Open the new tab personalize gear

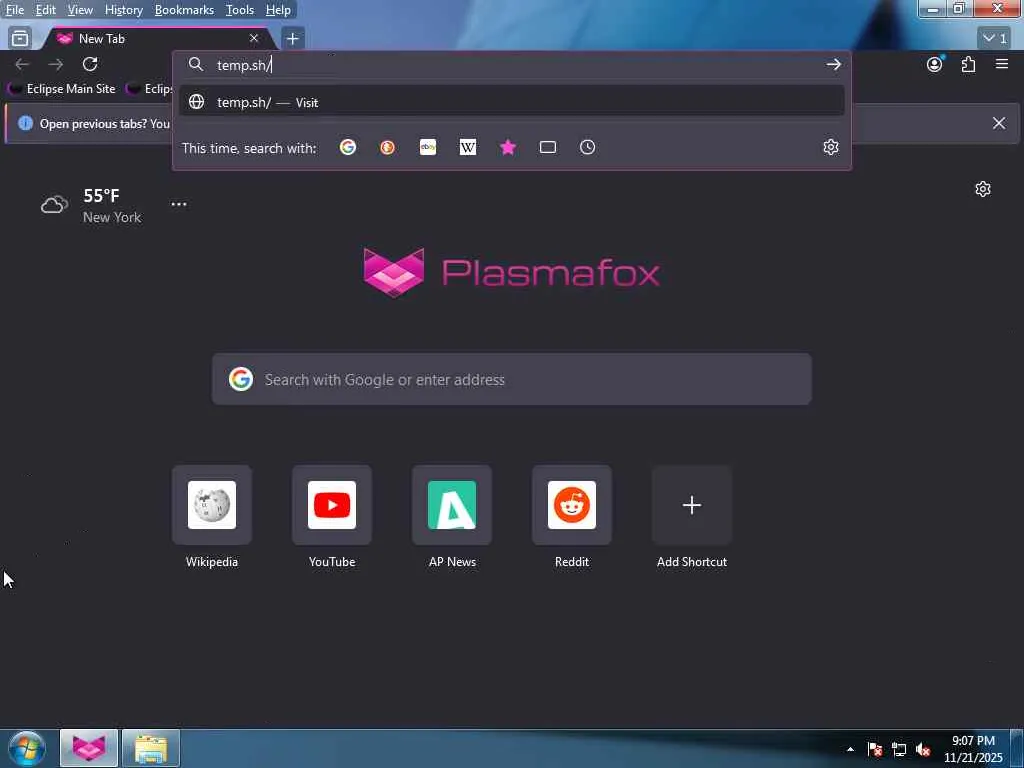(x=983, y=189)
